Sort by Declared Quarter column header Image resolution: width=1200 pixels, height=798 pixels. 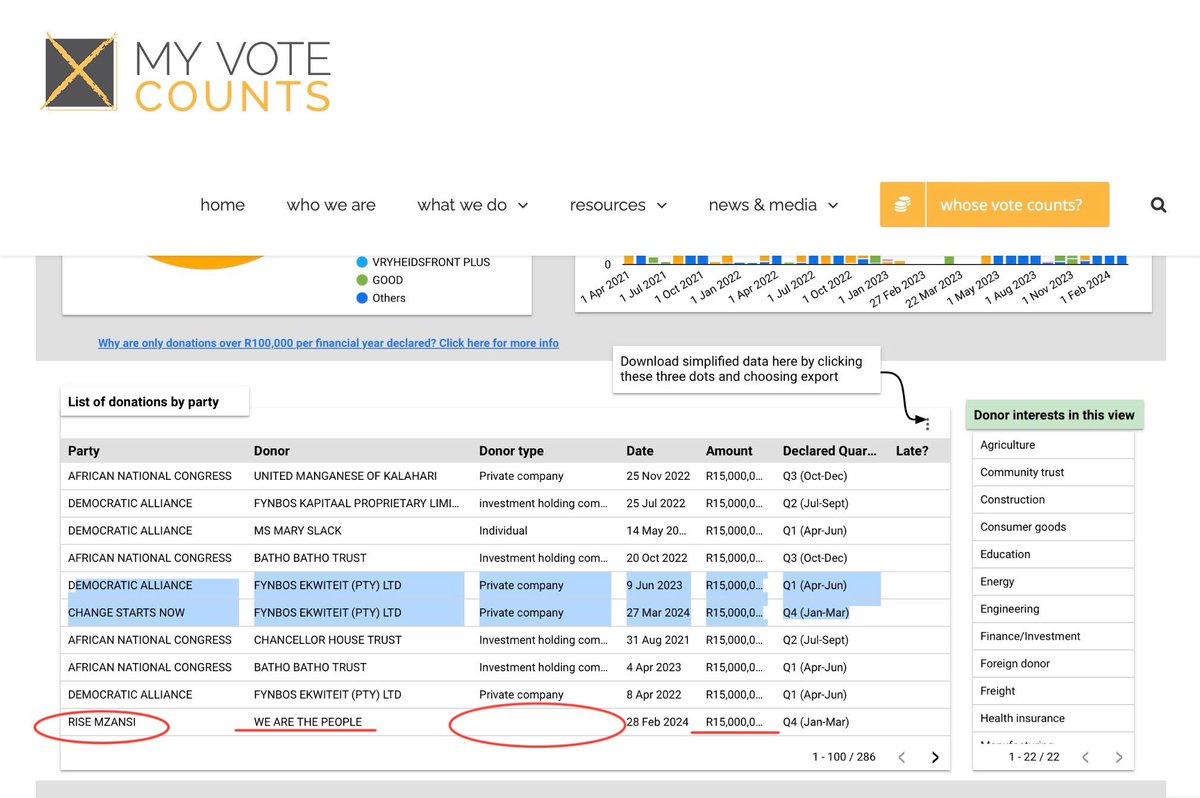click(x=829, y=451)
